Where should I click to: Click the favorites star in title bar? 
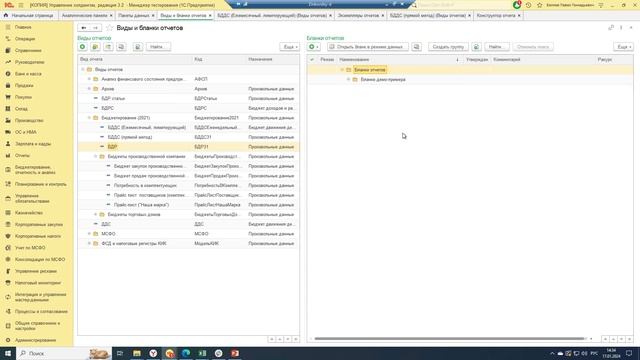(x=540, y=5)
